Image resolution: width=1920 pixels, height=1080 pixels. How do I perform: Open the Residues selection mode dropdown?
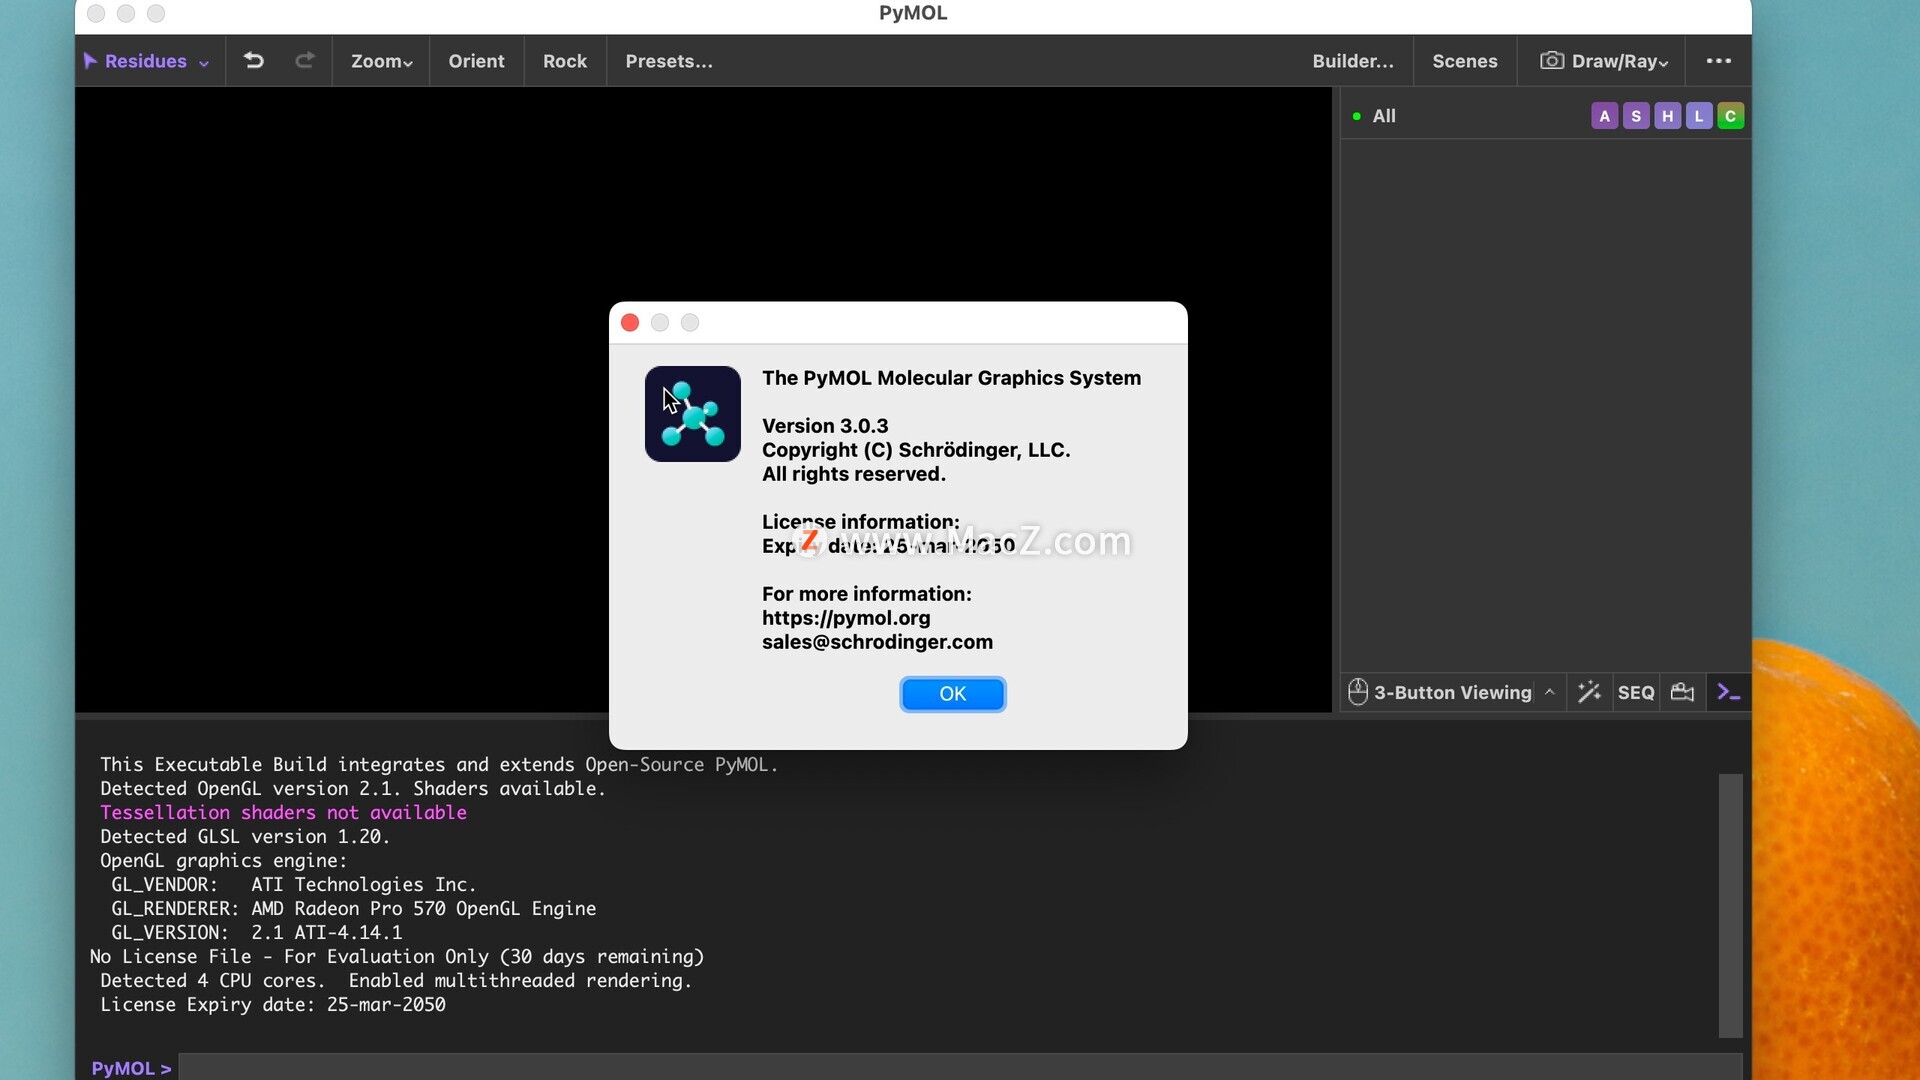pyautogui.click(x=147, y=61)
